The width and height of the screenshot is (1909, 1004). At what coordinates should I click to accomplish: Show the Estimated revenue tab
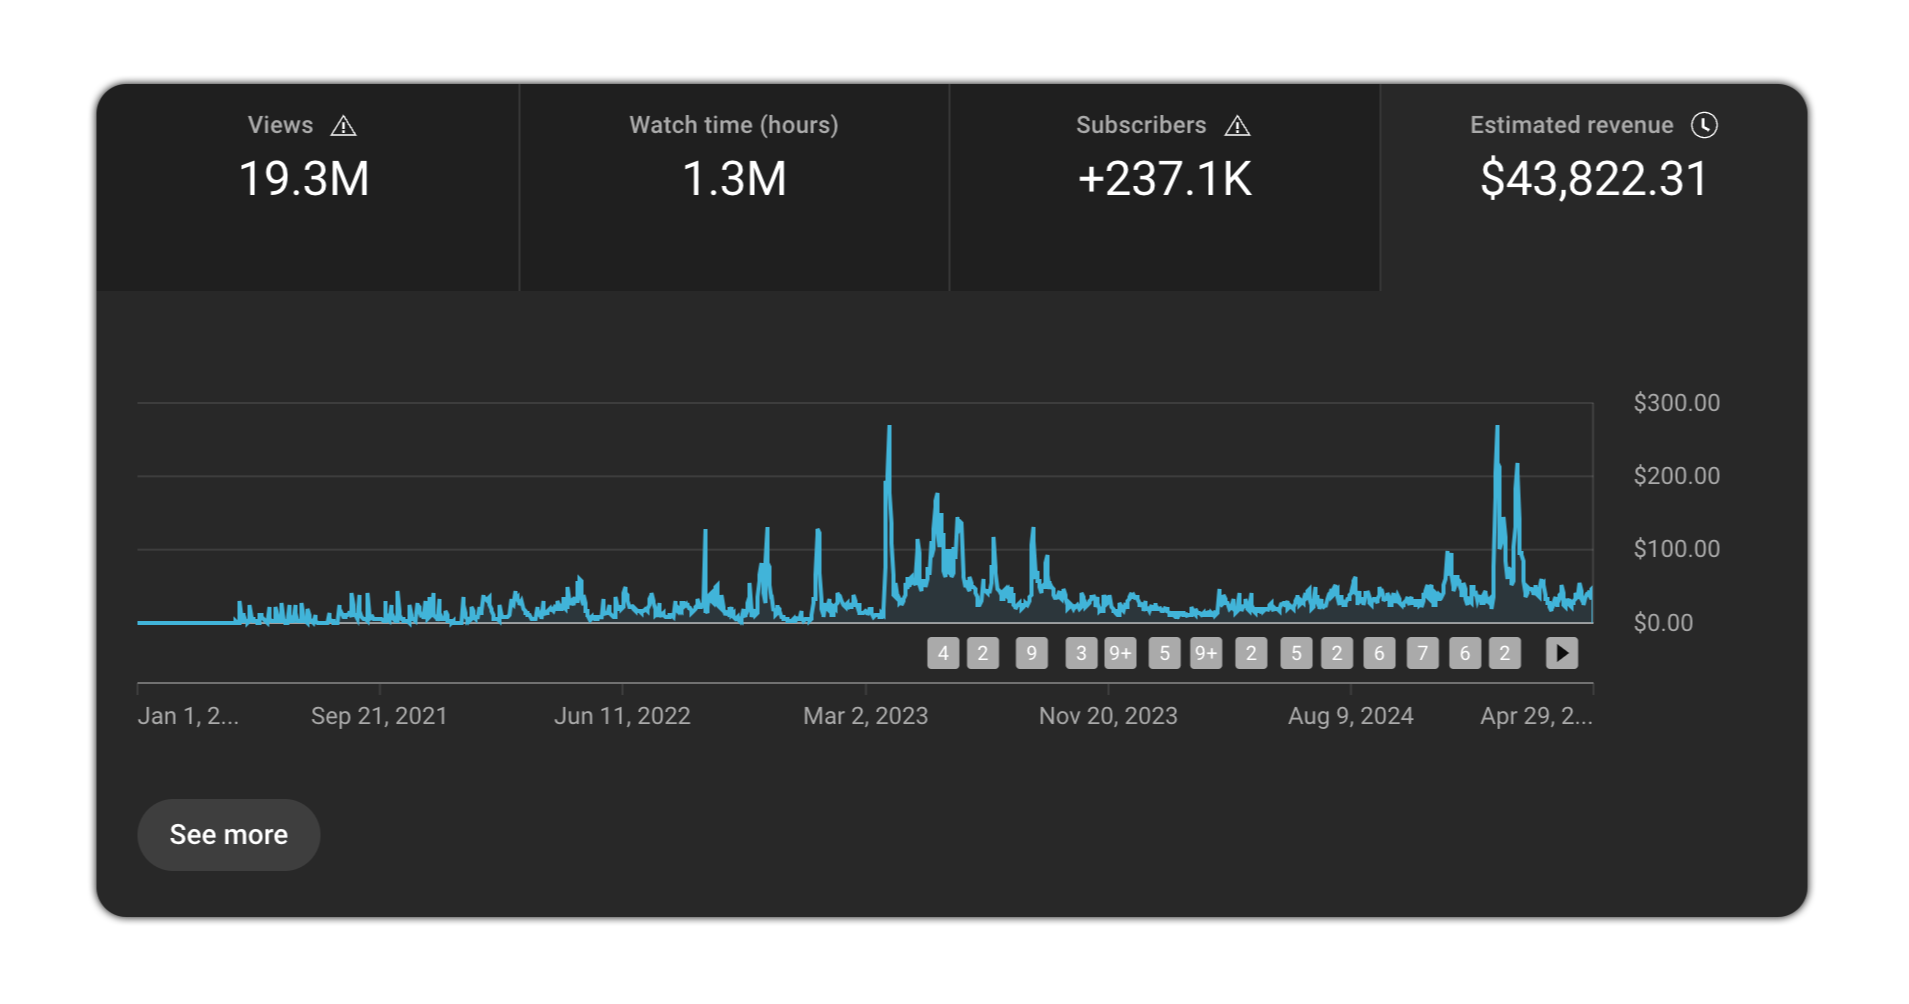pyautogui.click(x=1594, y=188)
